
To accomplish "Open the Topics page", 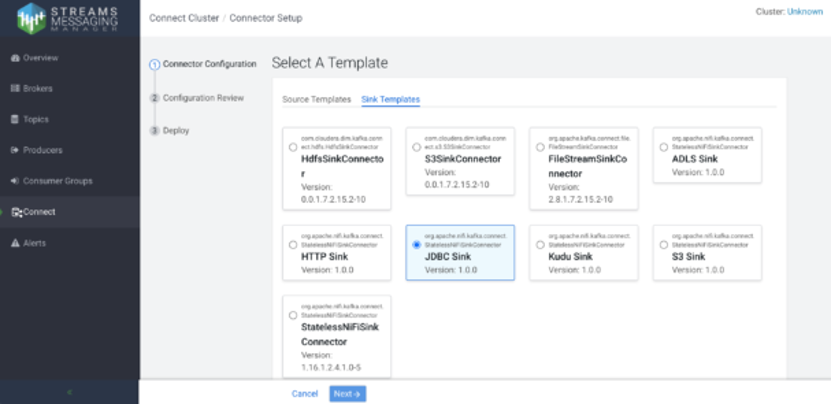I will pyautogui.click(x=36, y=119).
